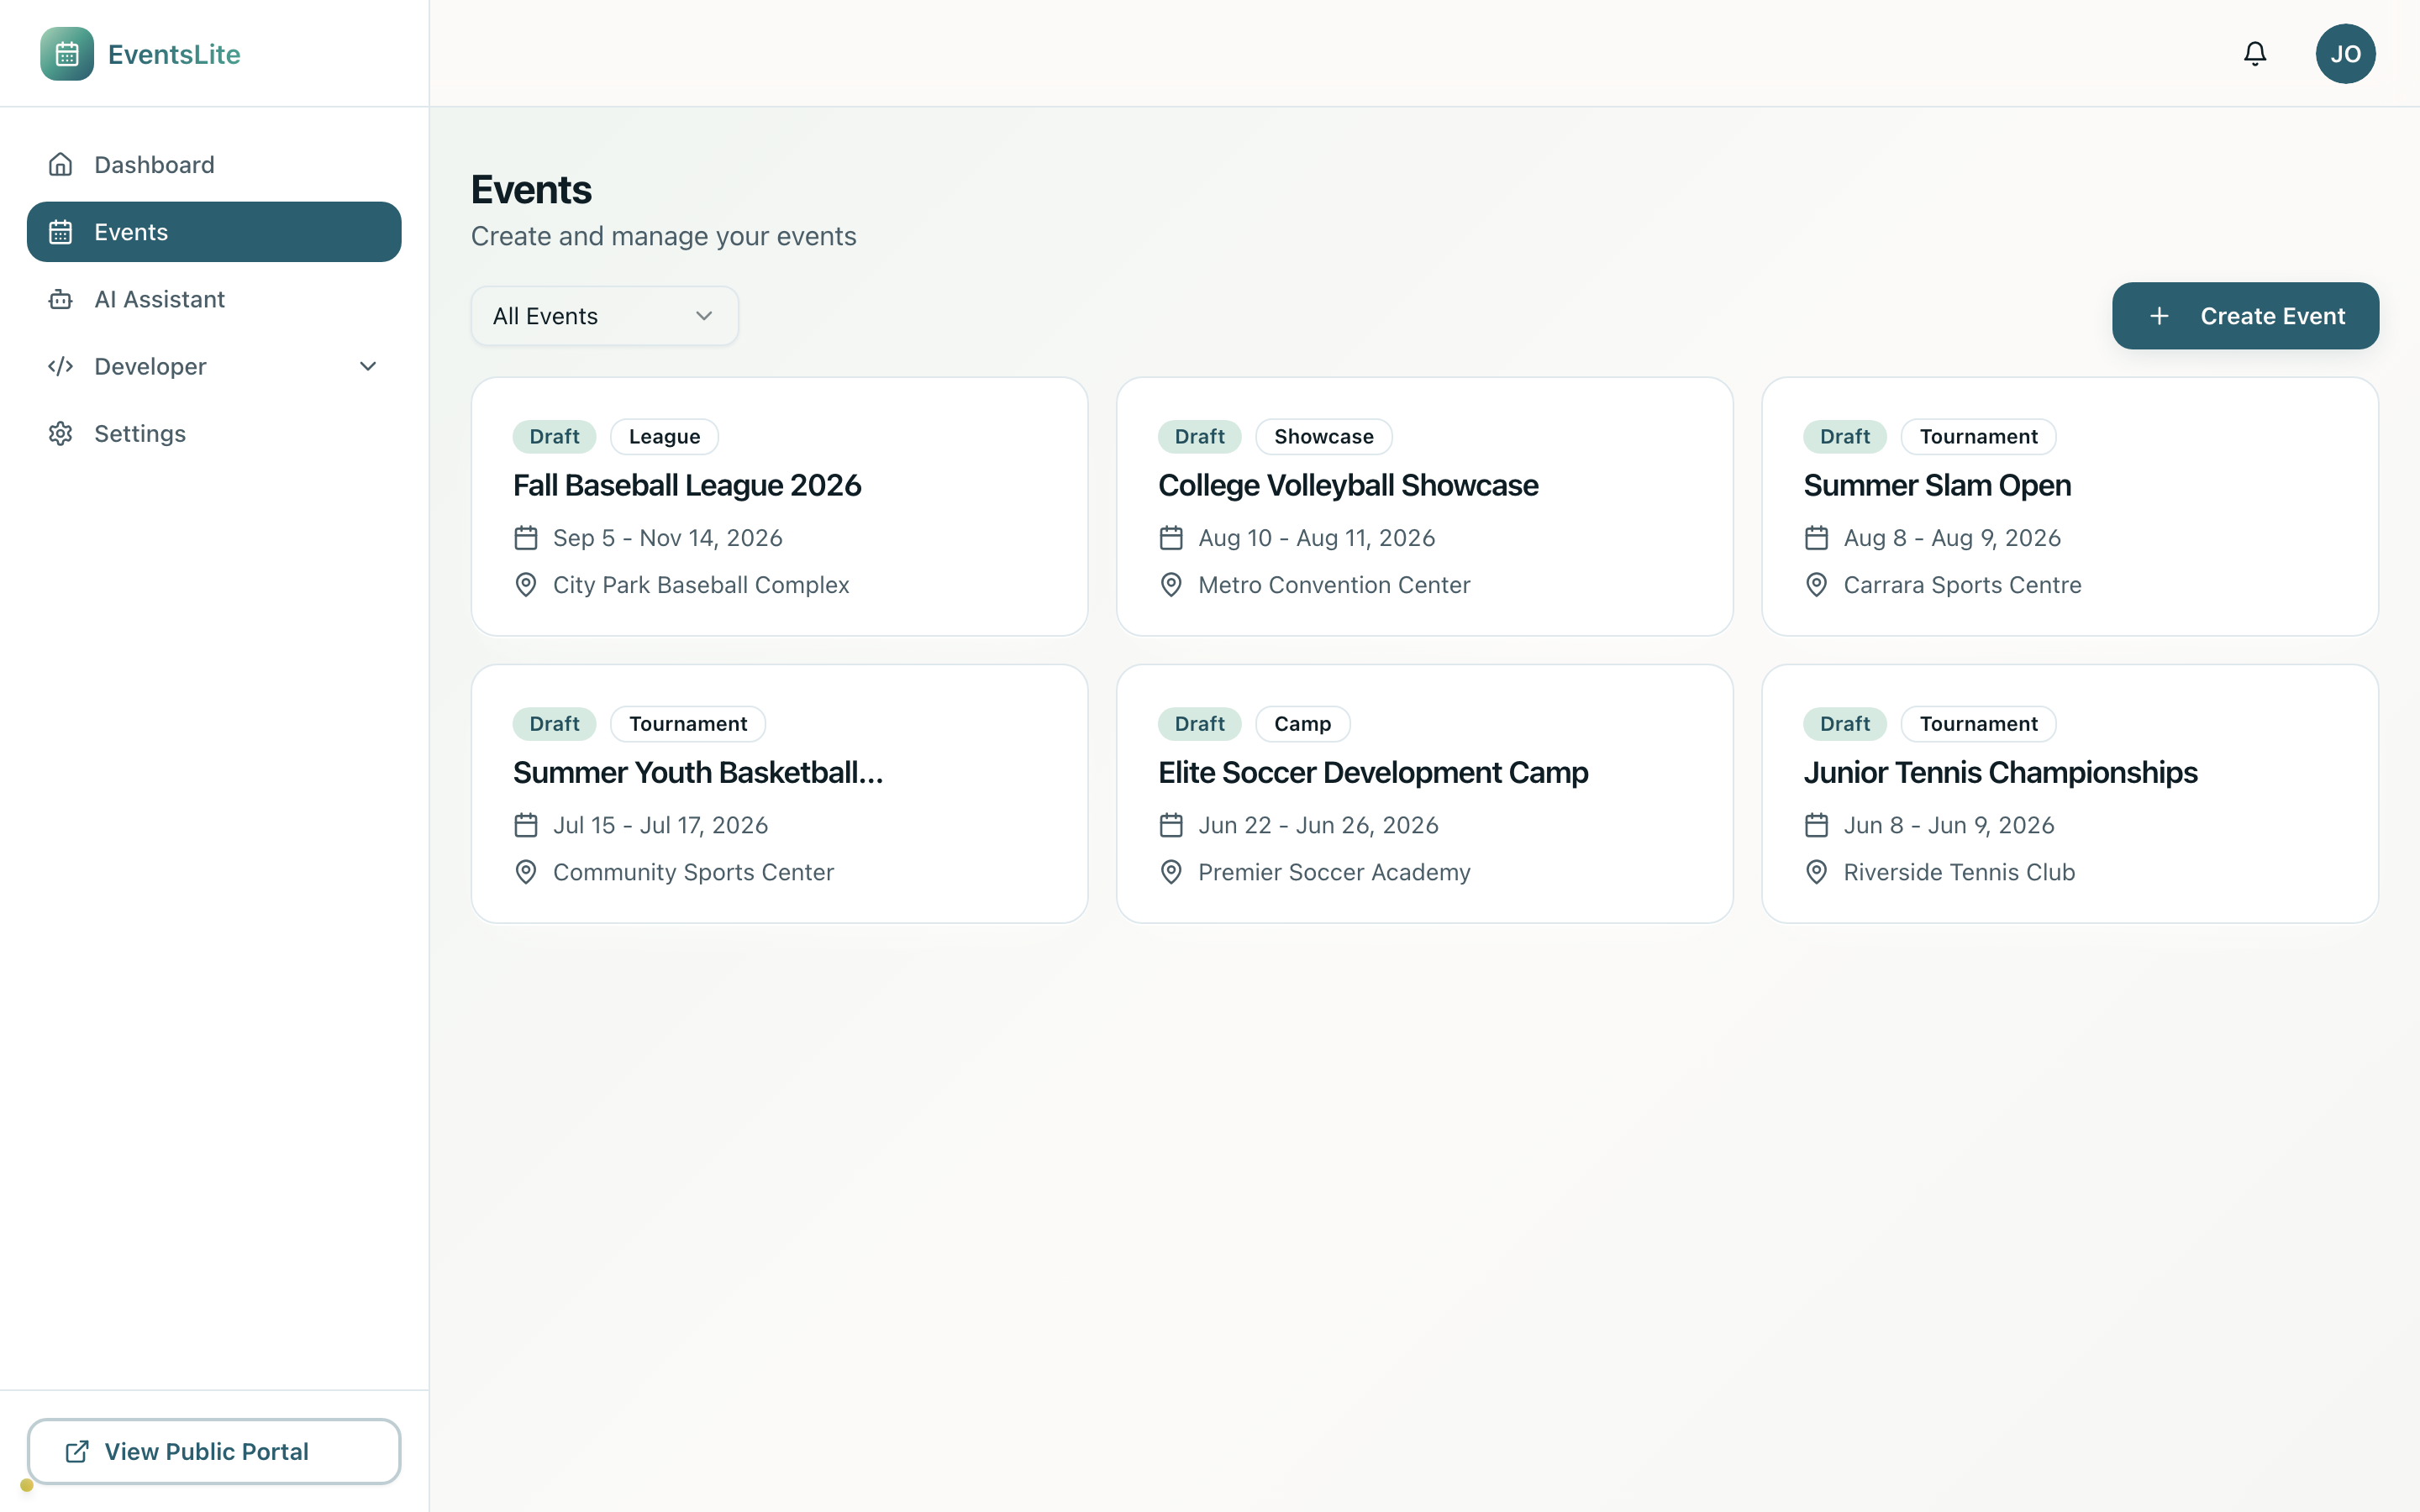Click the Developer code brackets icon
The height and width of the screenshot is (1512, 2420).
pyautogui.click(x=61, y=366)
